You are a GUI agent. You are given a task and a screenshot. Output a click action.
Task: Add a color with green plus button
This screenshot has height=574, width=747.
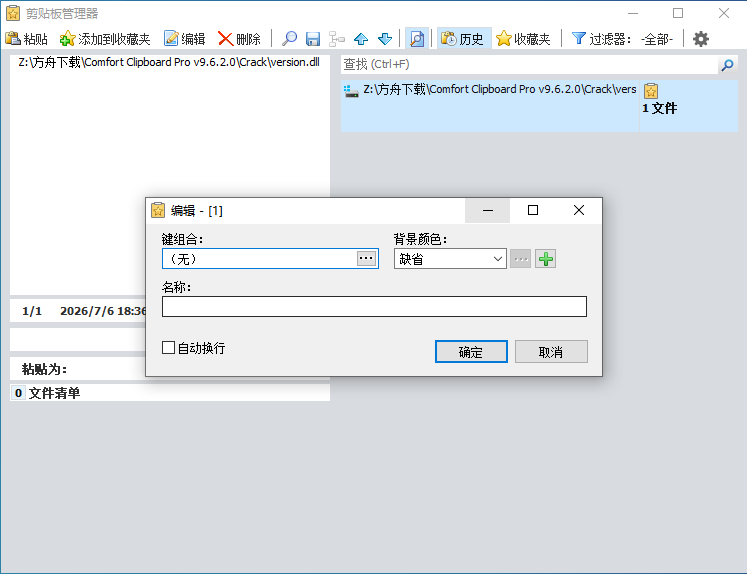(x=545, y=259)
